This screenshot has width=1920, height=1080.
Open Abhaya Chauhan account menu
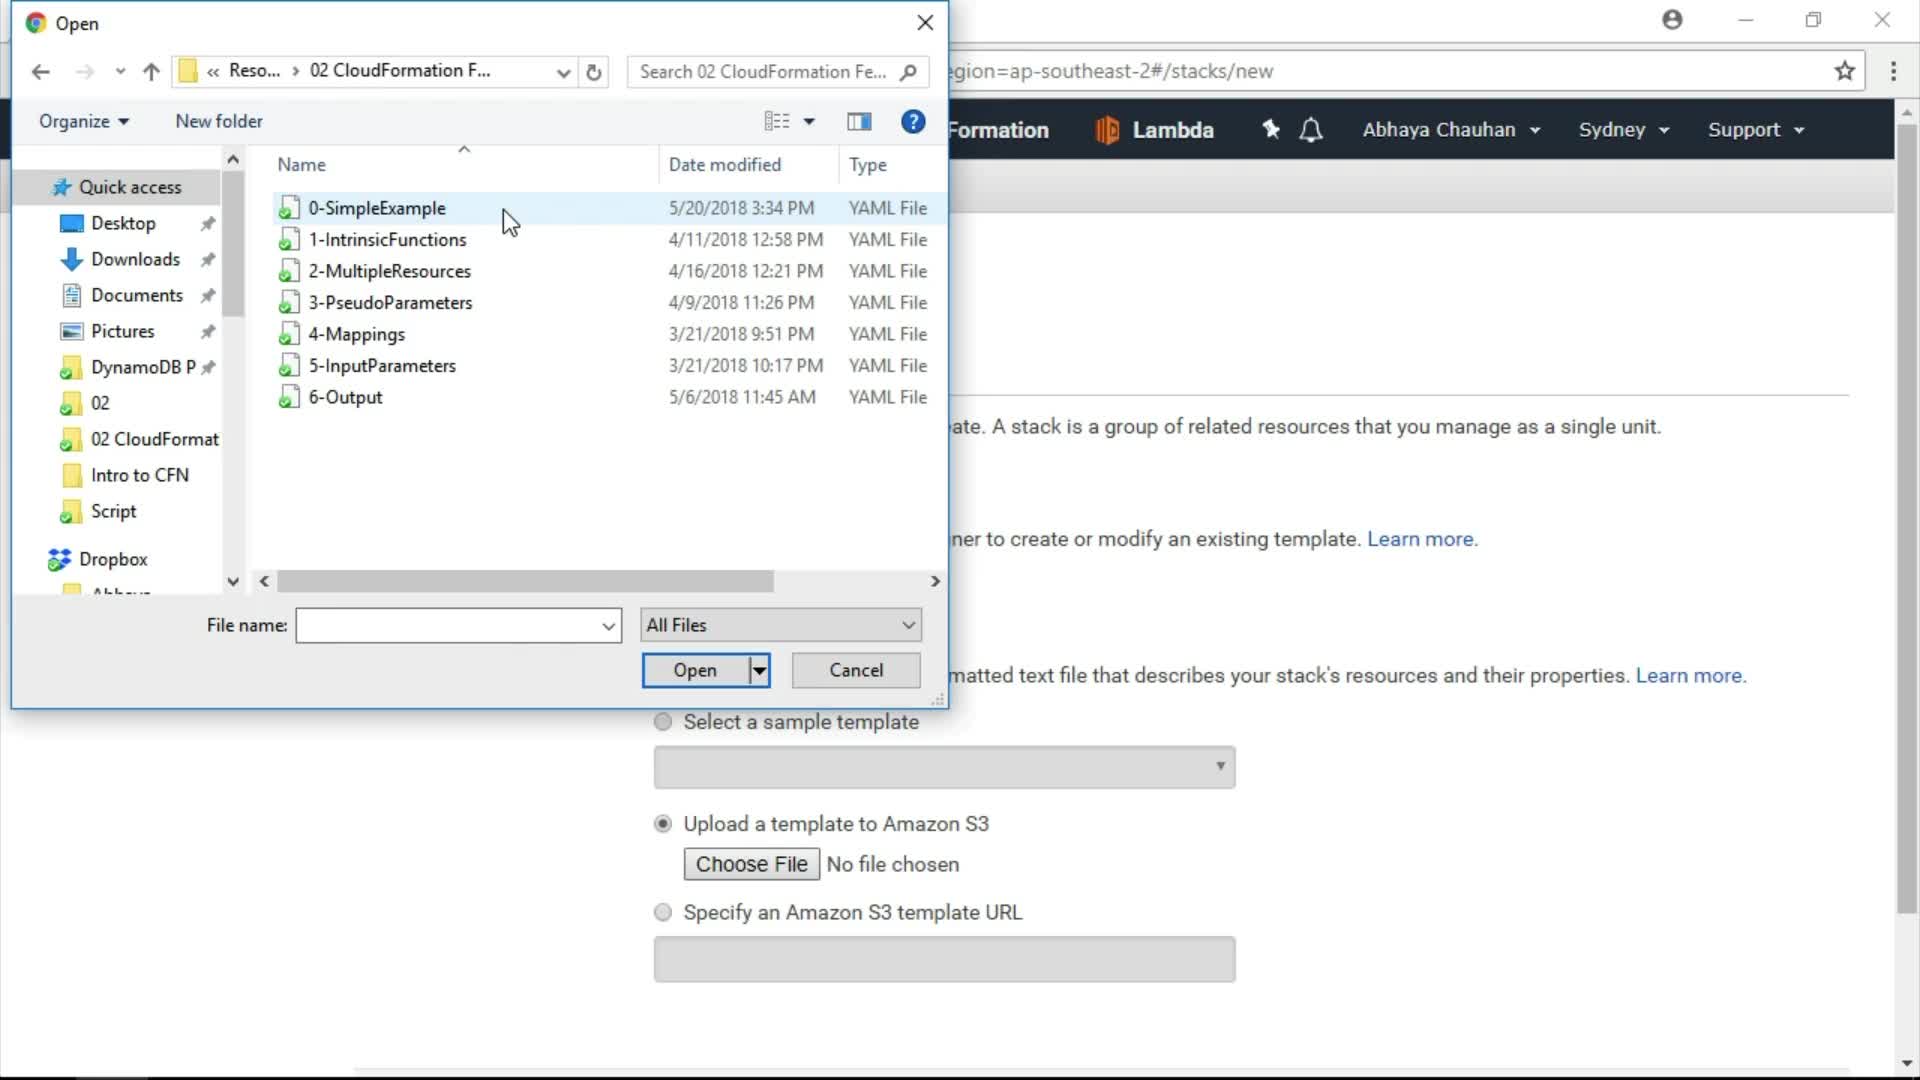point(1450,130)
